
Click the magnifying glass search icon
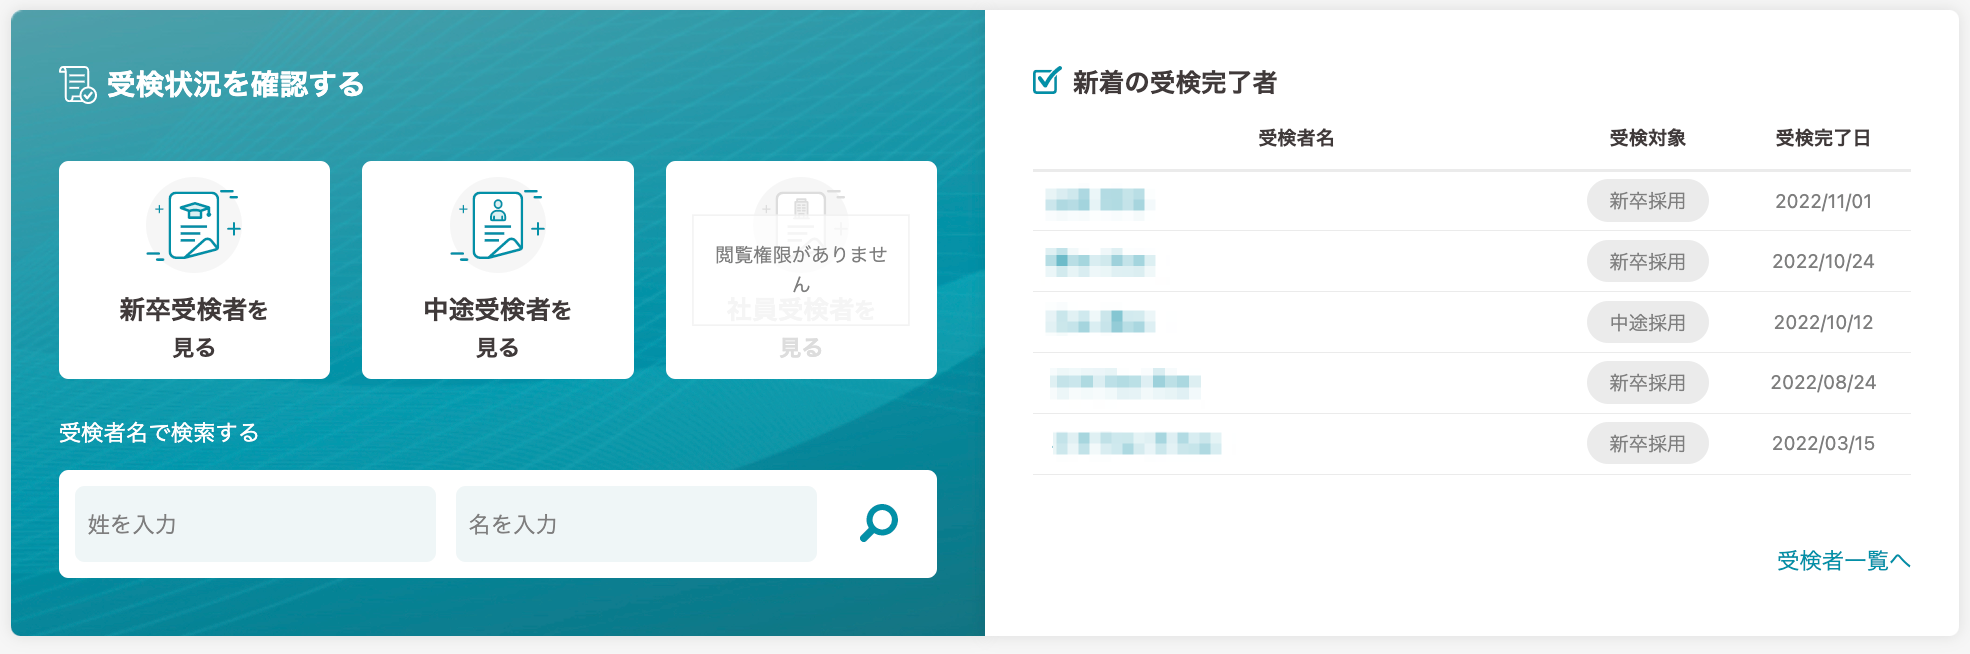879,523
